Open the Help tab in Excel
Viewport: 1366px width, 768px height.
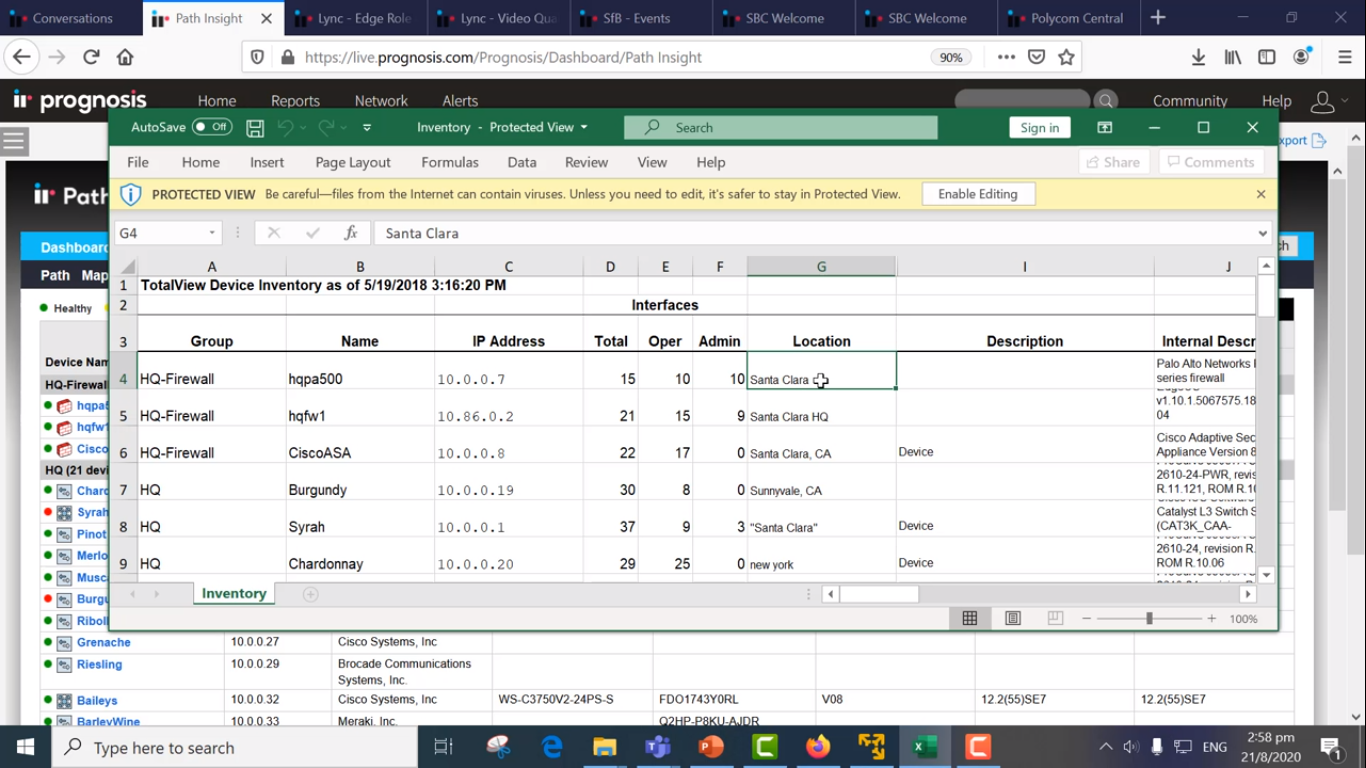pos(711,162)
